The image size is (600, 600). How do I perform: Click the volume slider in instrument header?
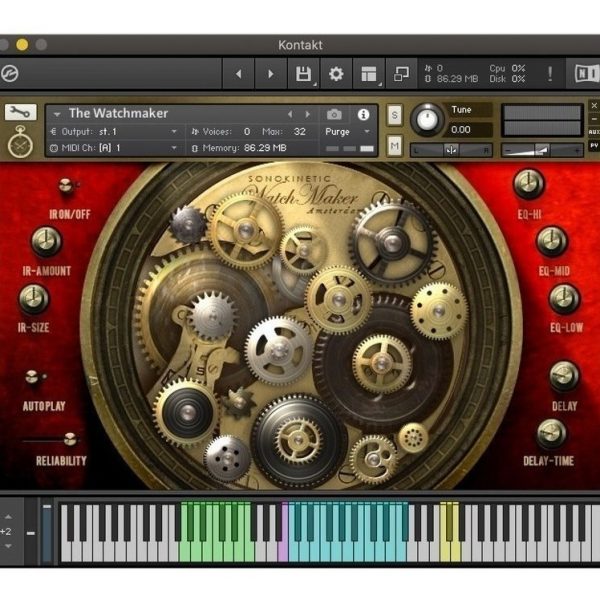[542, 150]
